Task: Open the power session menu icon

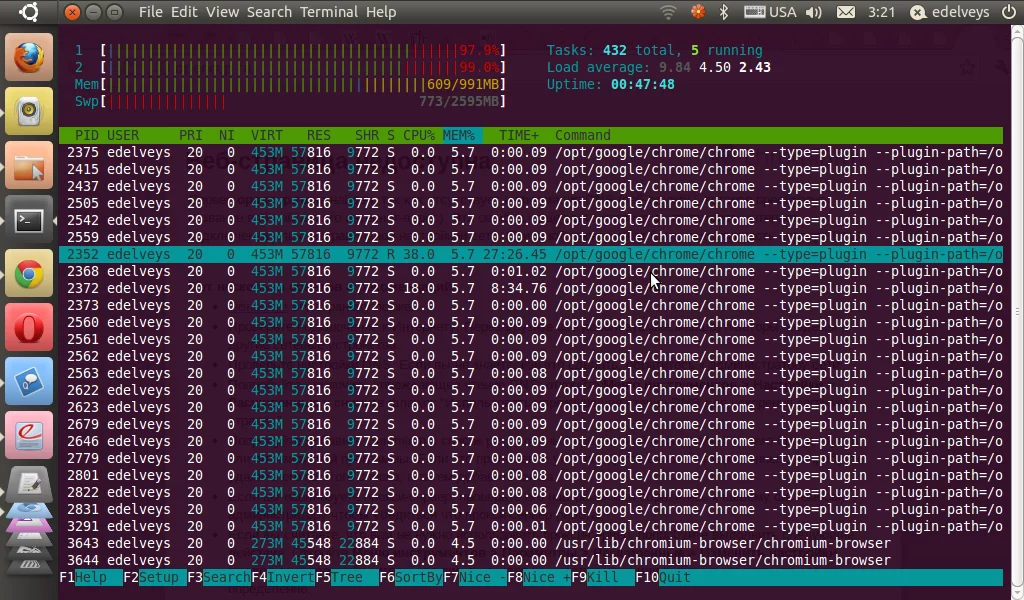Action: coord(1008,12)
